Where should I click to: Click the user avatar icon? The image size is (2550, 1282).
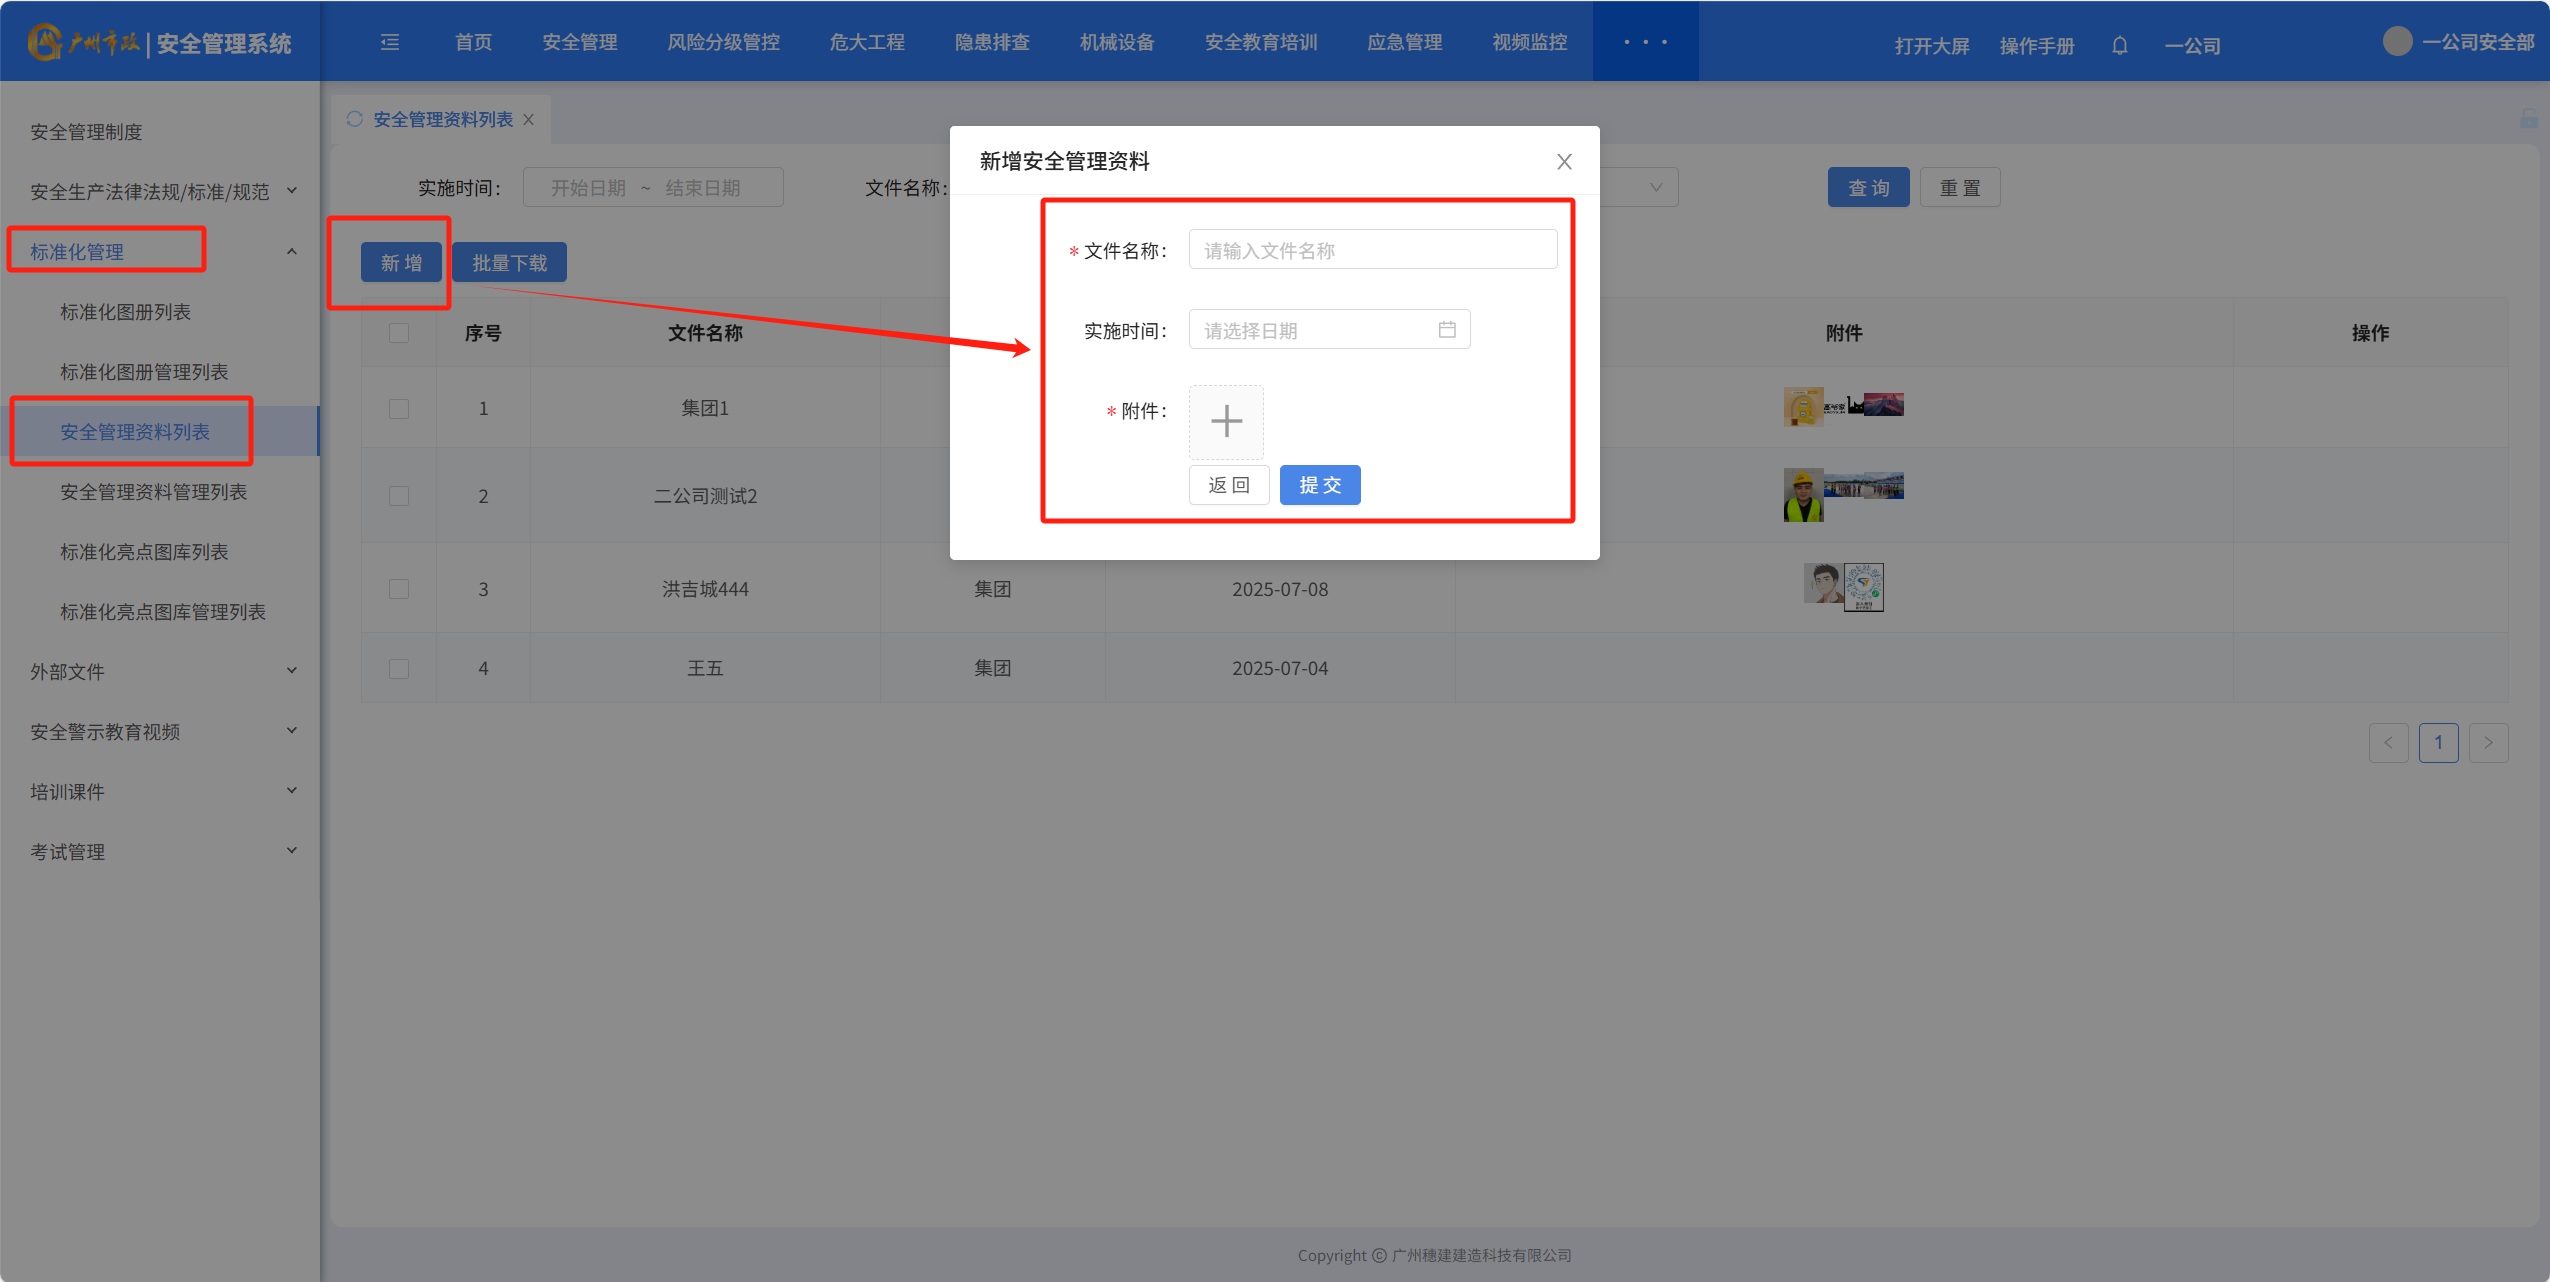coord(2397,42)
